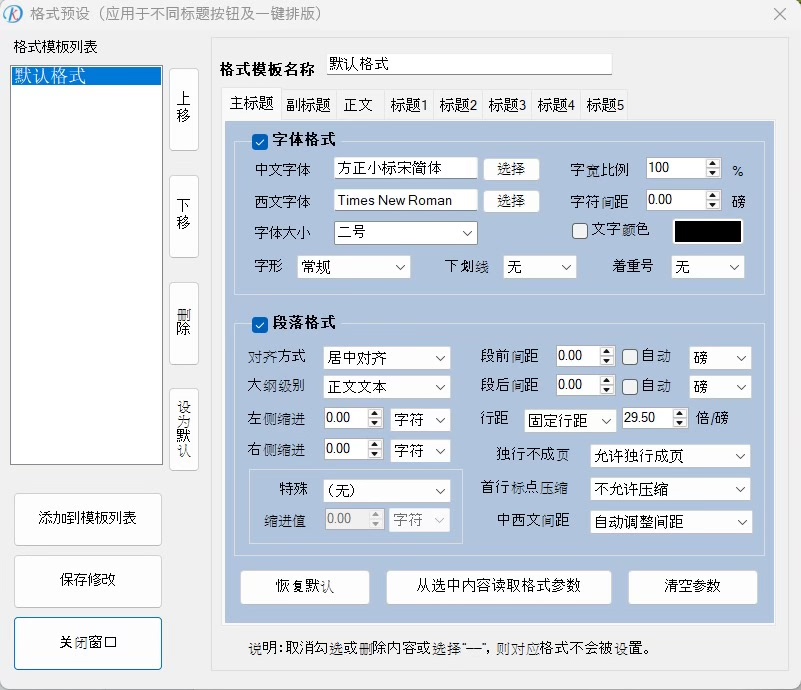Increase 段后间距 value with up arrow

click(606, 380)
